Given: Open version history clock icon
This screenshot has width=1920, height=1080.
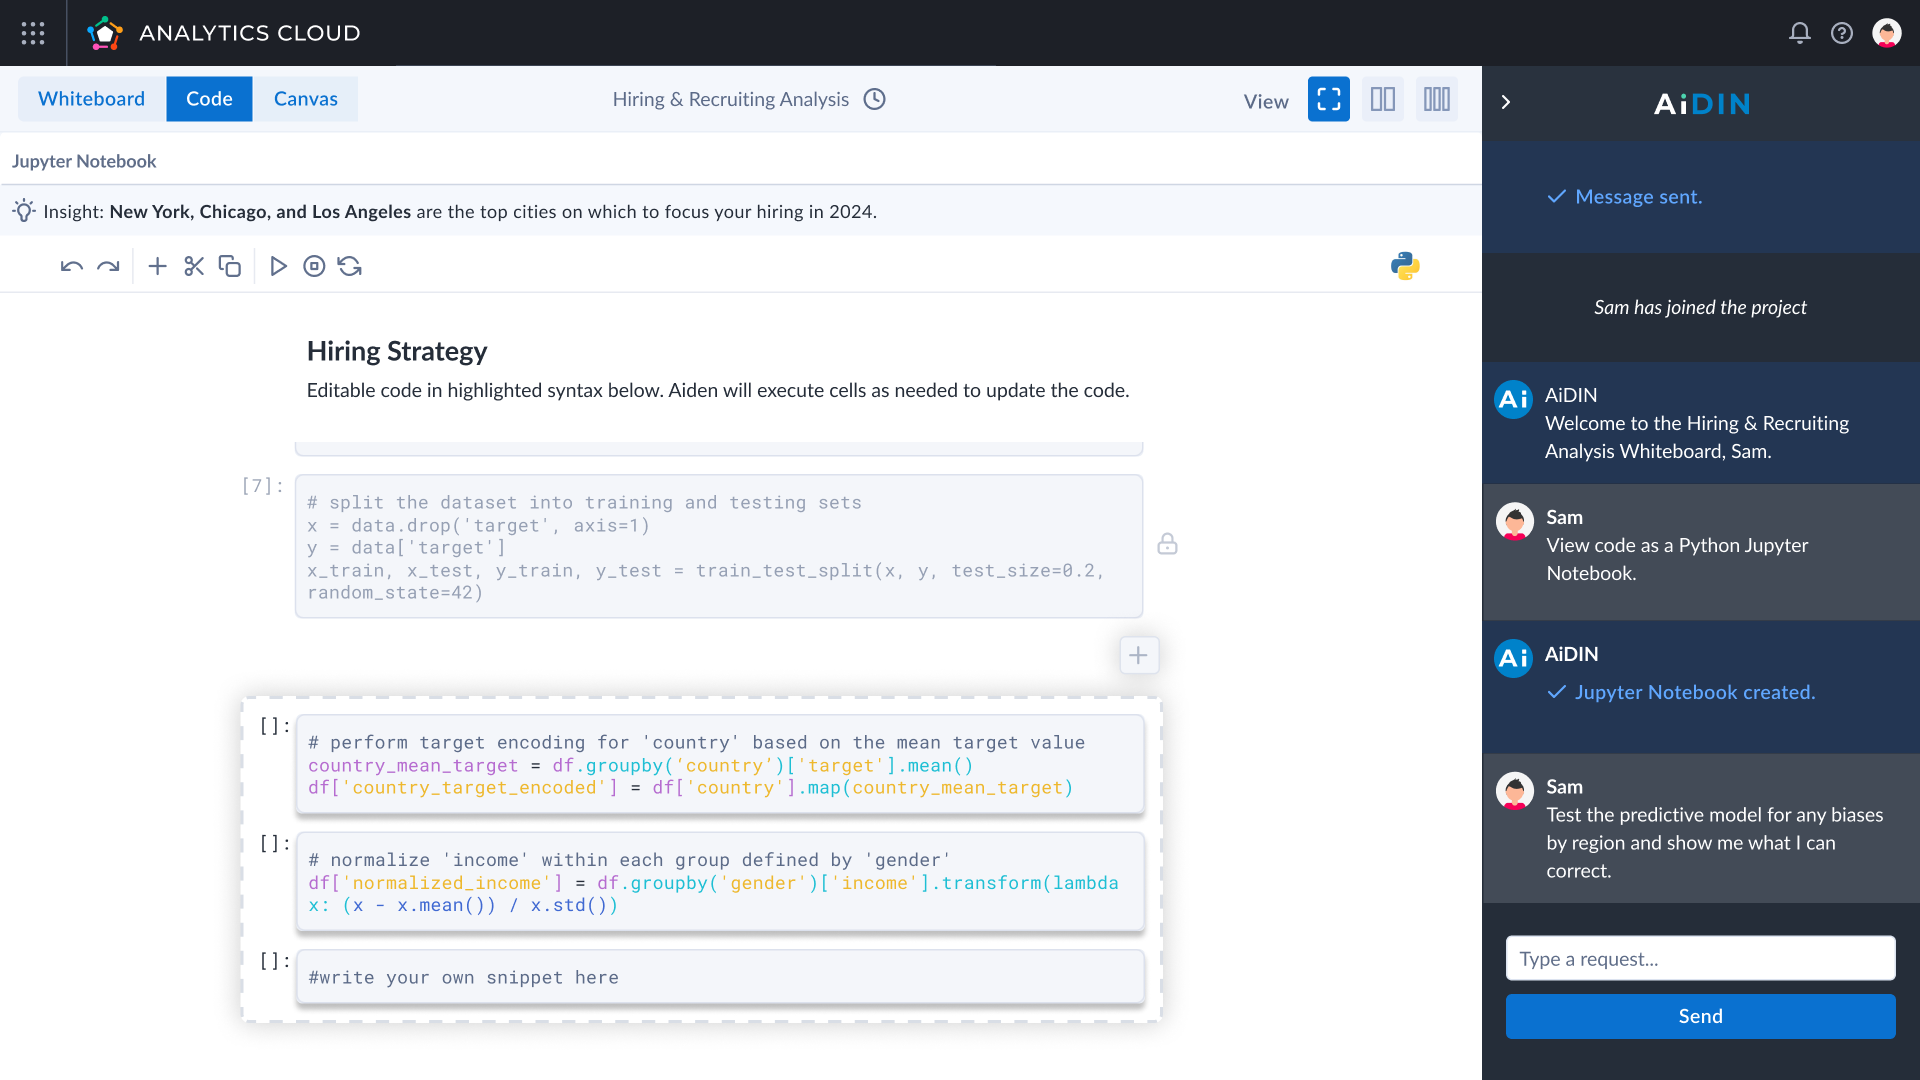Looking at the screenshot, I should click(x=875, y=99).
